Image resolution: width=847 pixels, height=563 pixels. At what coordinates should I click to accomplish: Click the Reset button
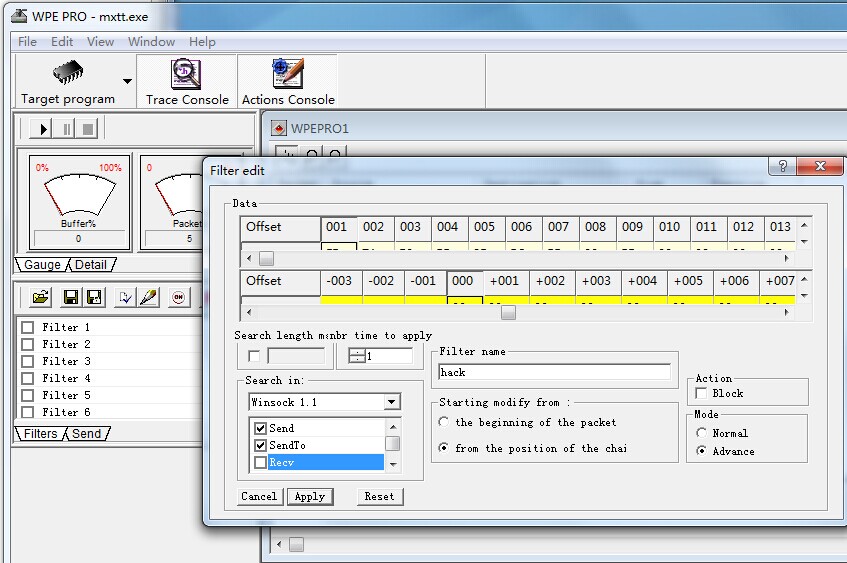[x=380, y=497]
